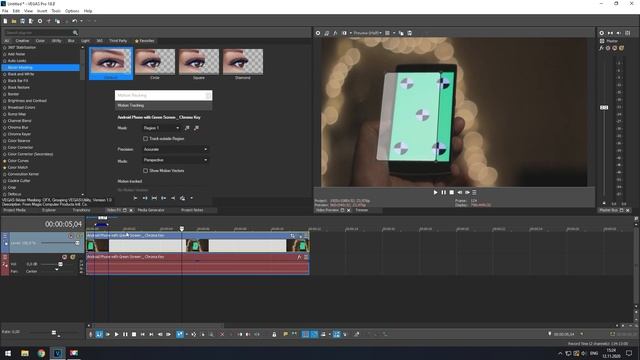The width and height of the screenshot is (640, 360).
Task: Click the lock icon in timeline toolbar
Action: coord(274,334)
